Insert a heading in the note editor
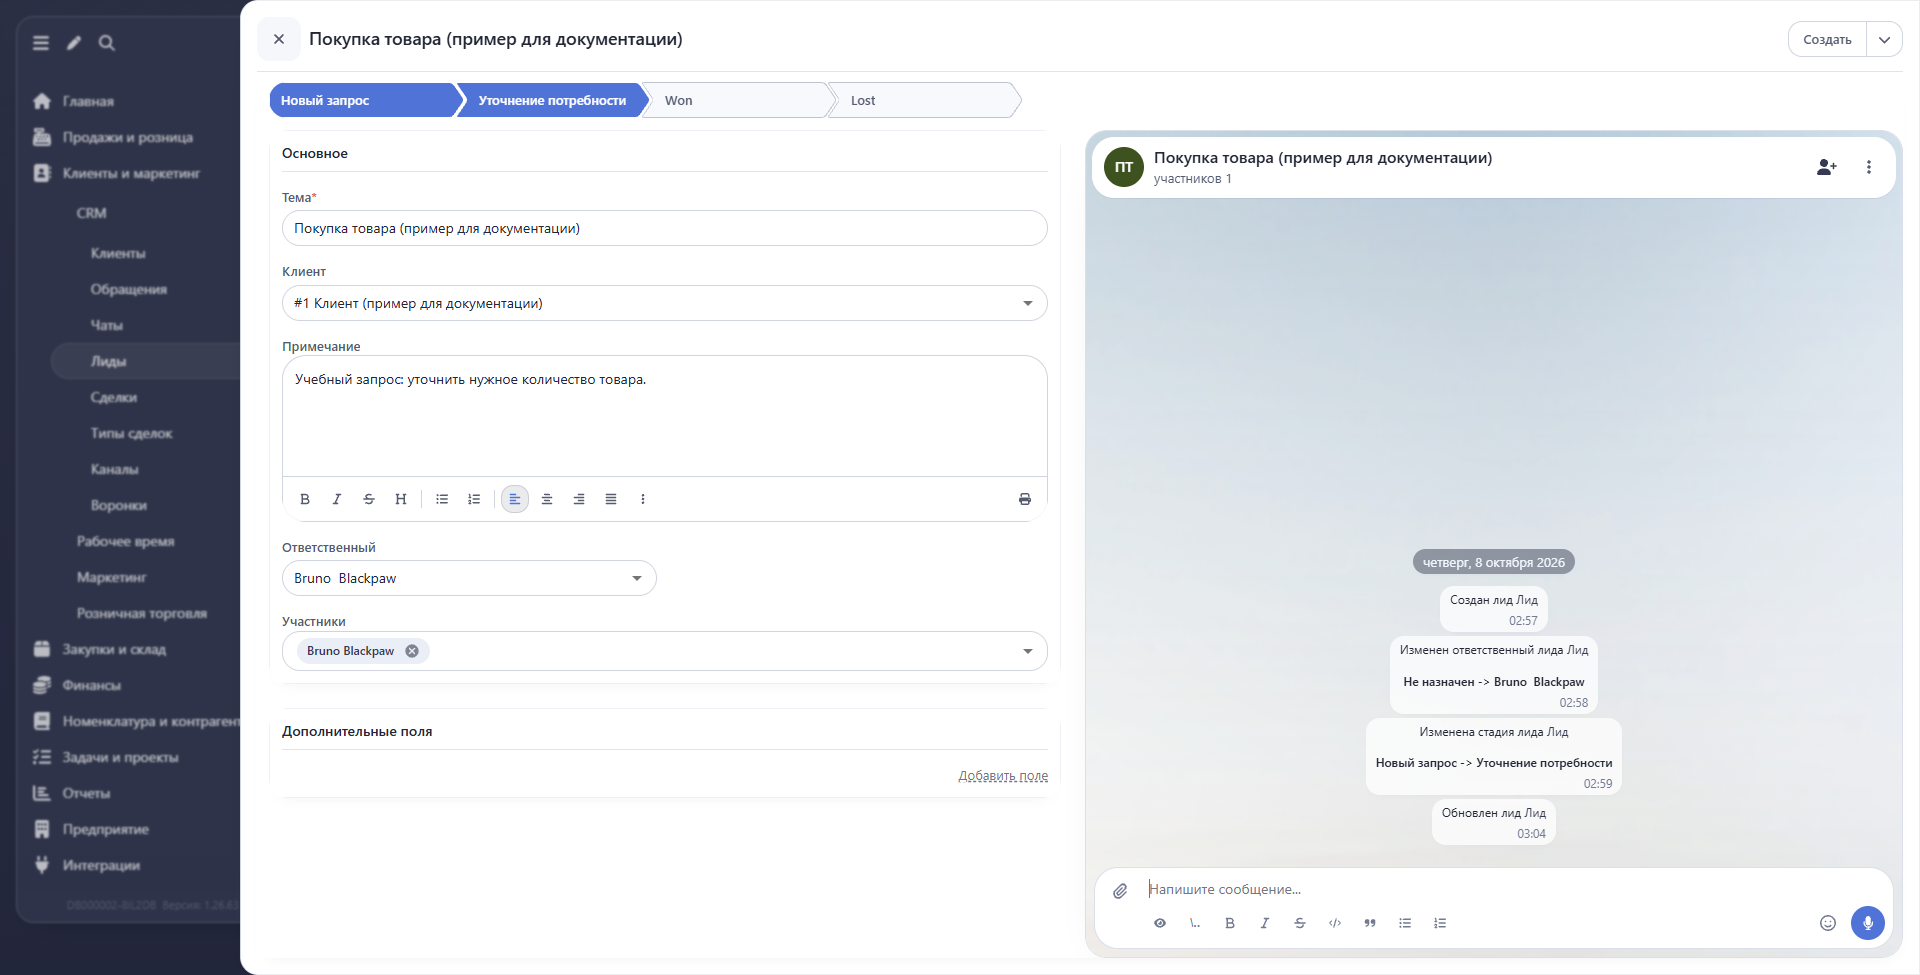Image resolution: width=1920 pixels, height=975 pixels. [401, 499]
